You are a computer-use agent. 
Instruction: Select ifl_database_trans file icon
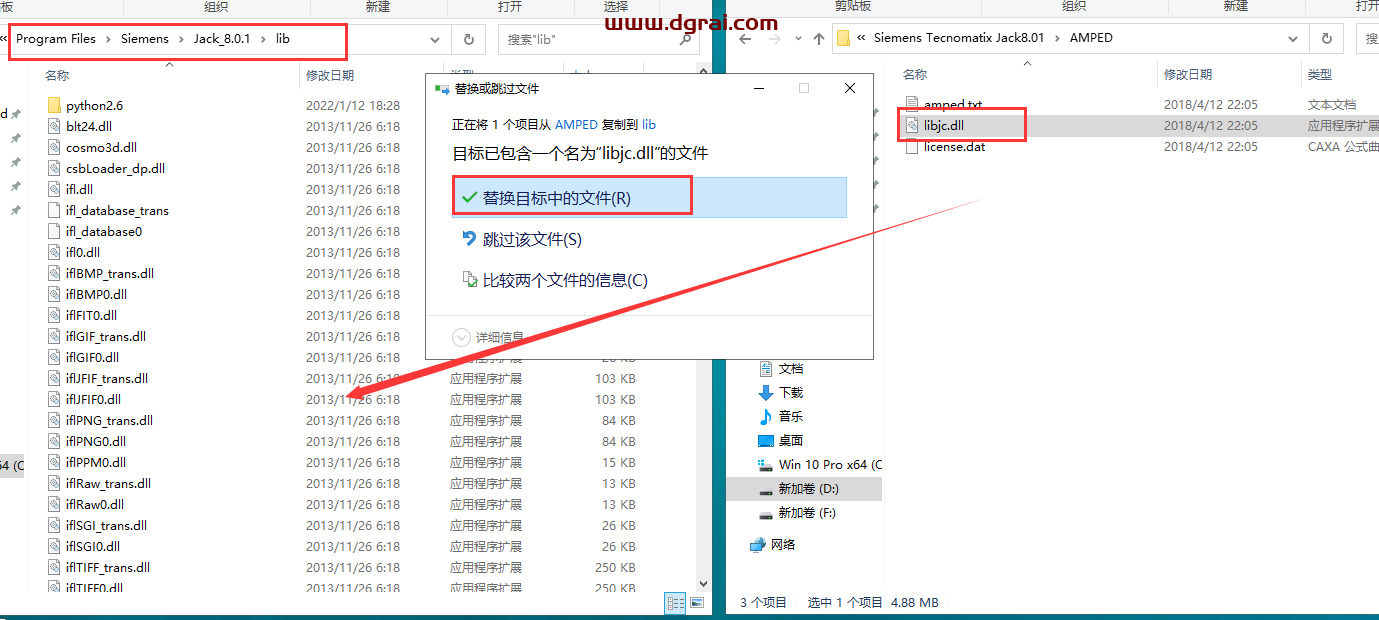55,210
